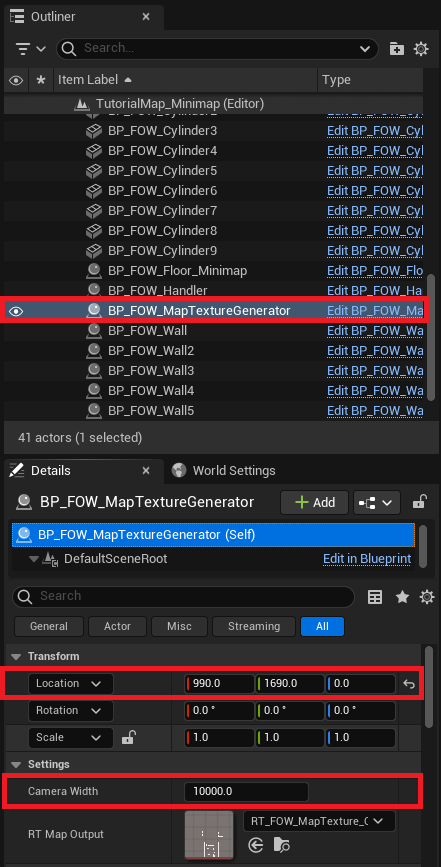Screen dimensions: 441x867
Task: Toggle the Details panel lock icon
Action: point(419,502)
